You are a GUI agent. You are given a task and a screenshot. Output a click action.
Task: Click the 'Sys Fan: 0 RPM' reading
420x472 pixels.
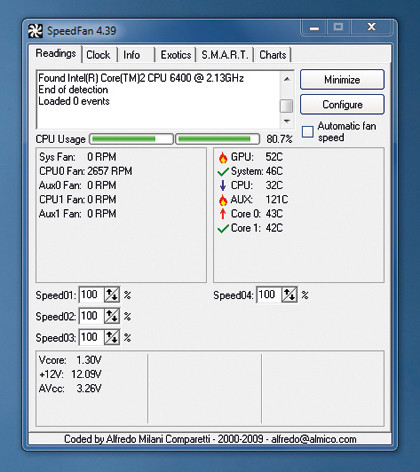78,157
